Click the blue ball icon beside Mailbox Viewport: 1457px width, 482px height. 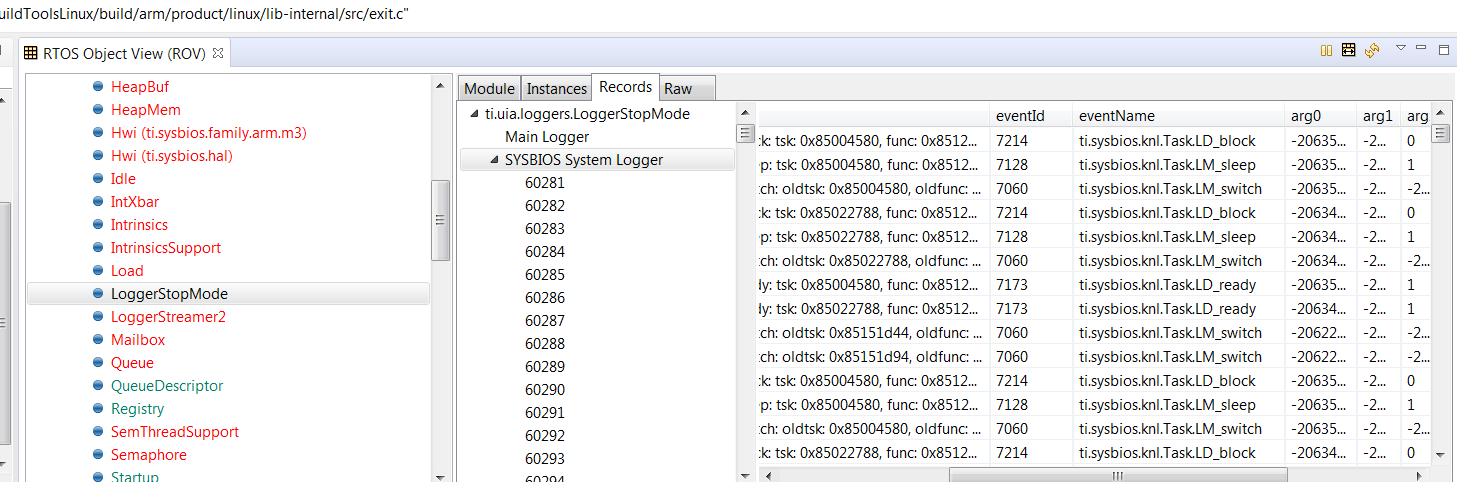(98, 340)
